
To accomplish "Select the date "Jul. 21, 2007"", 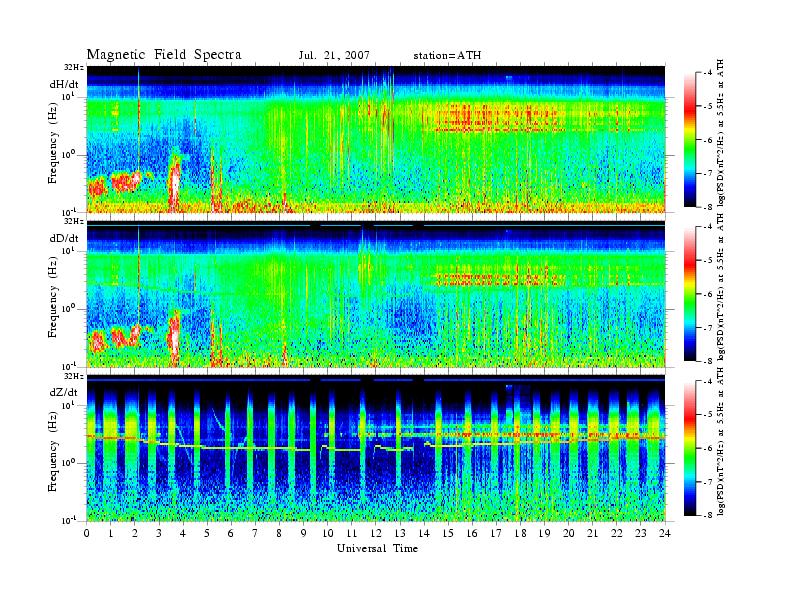I will coord(334,55).
